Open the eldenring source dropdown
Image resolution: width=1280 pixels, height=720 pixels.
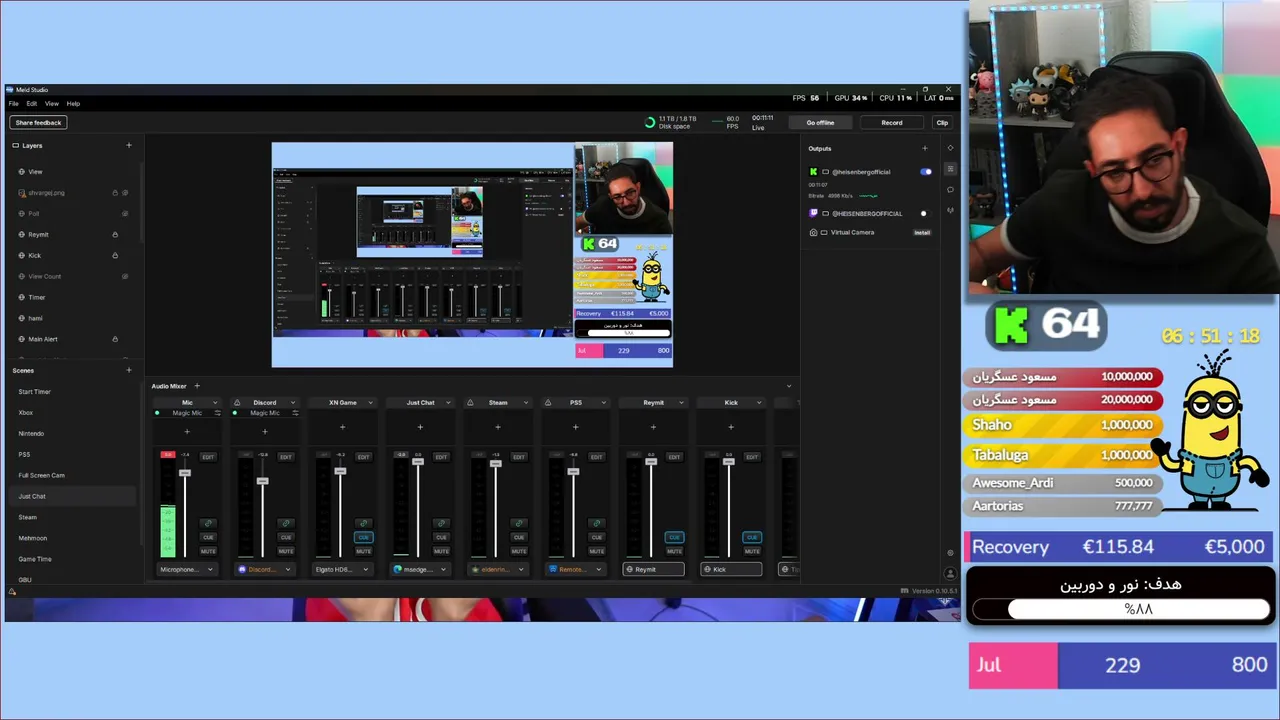click(x=498, y=569)
